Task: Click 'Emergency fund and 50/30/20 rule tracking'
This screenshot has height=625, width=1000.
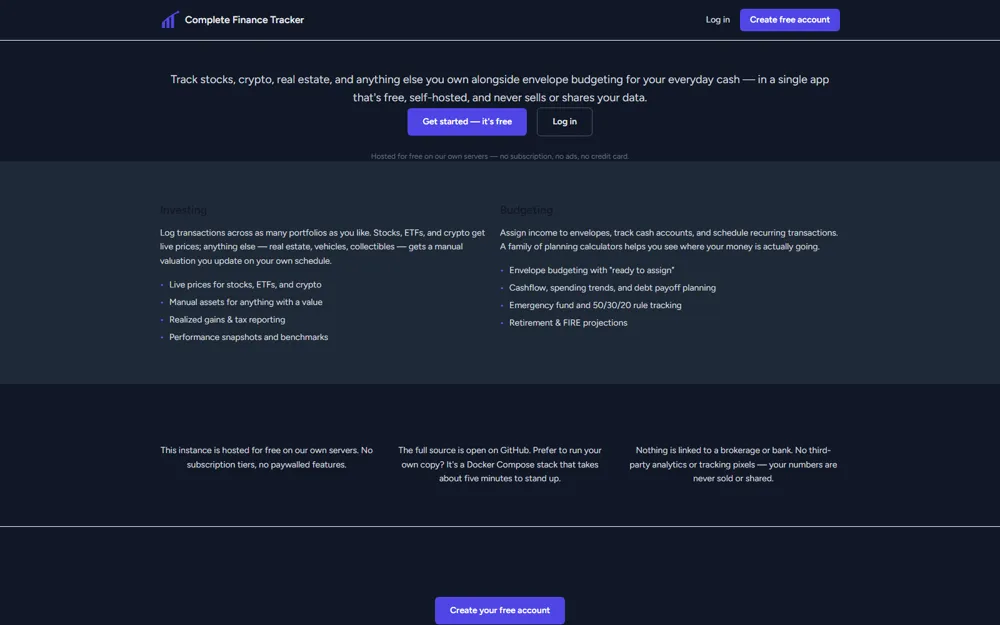Action: (595, 305)
